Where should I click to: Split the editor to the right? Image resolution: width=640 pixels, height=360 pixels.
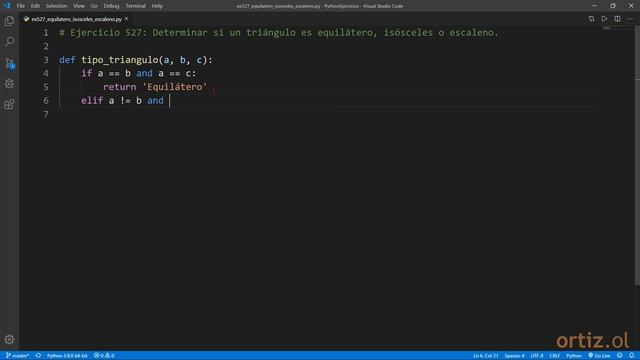pos(618,19)
